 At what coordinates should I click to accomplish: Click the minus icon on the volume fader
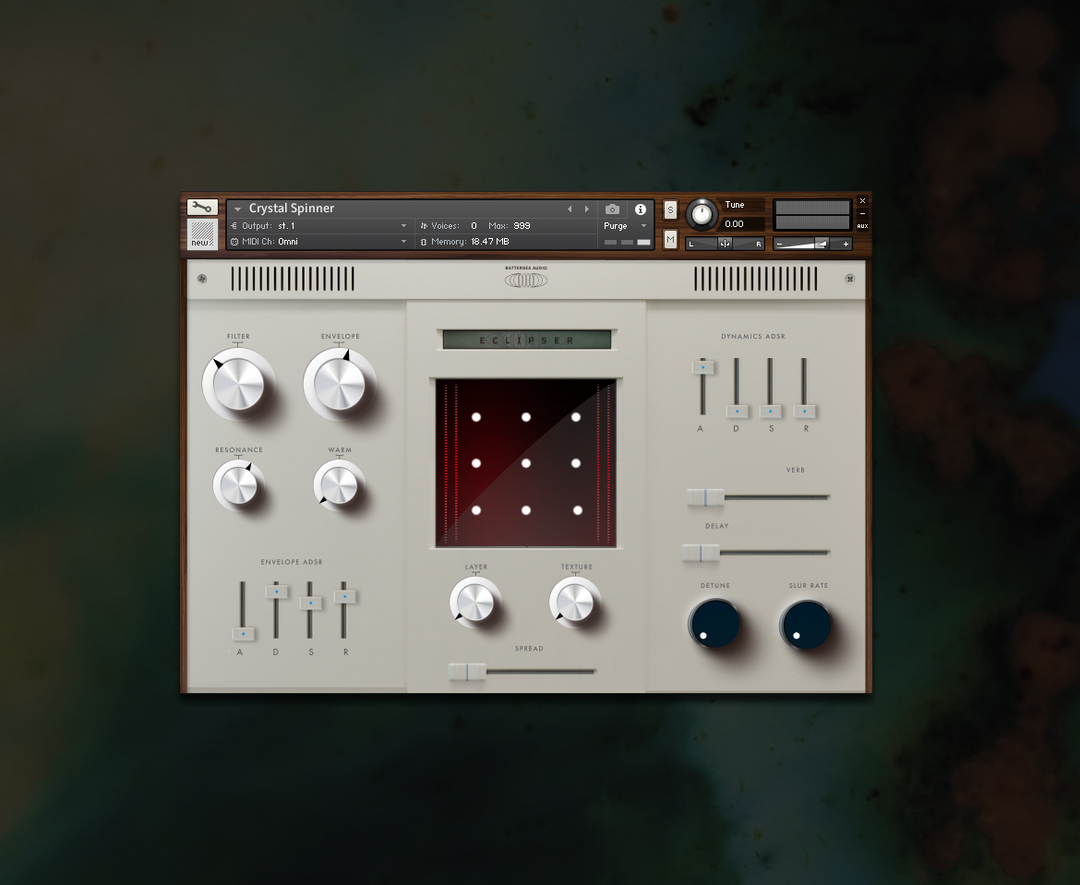[x=781, y=243]
